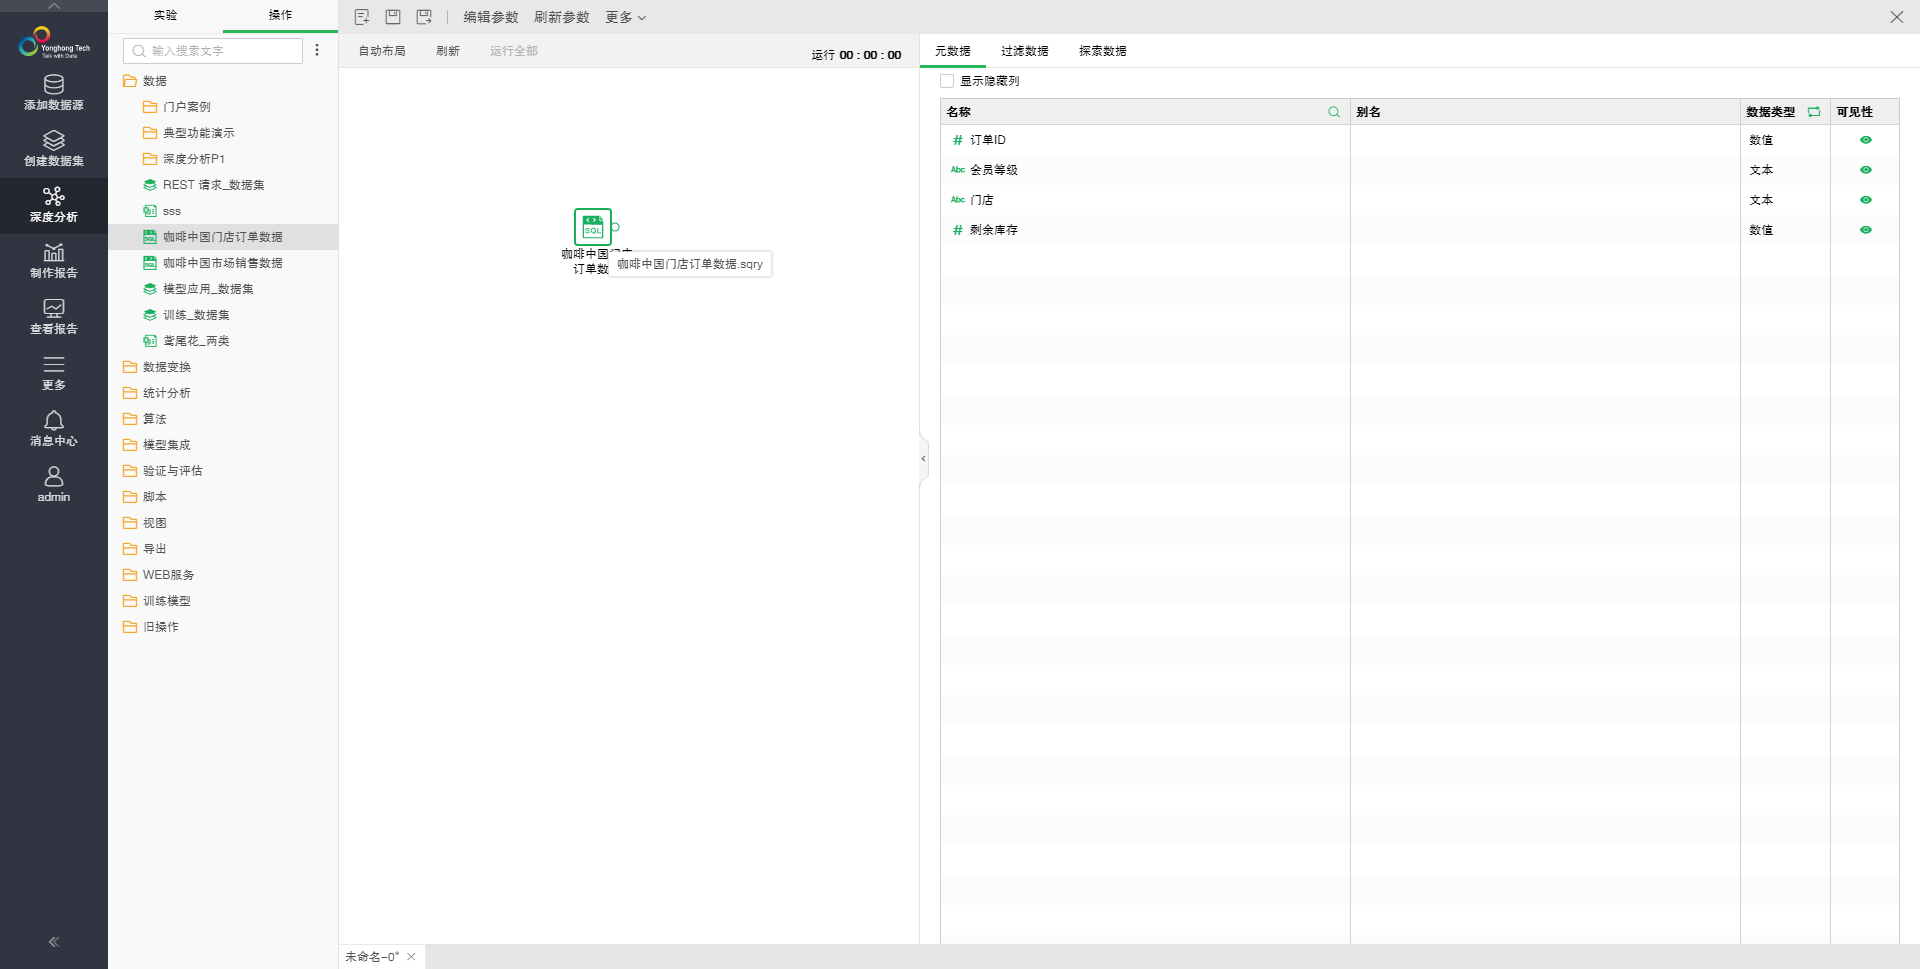Expand the 模型集成 folder
Viewport: 1920px width, 969px height.
pos(130,445)
